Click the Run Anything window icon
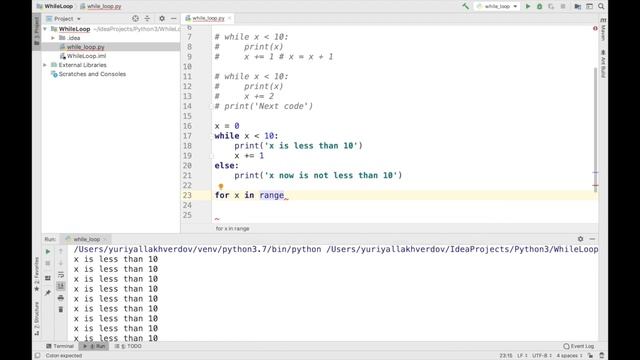The height and width of the screenshot is (360, 640). tap(589, 6)
